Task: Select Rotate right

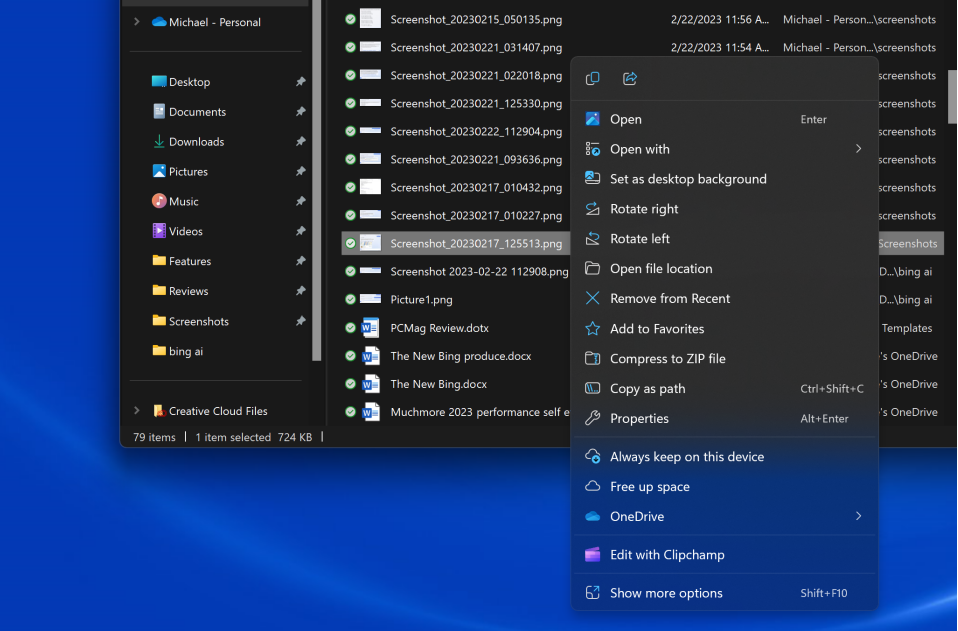Action: point(724,209)
